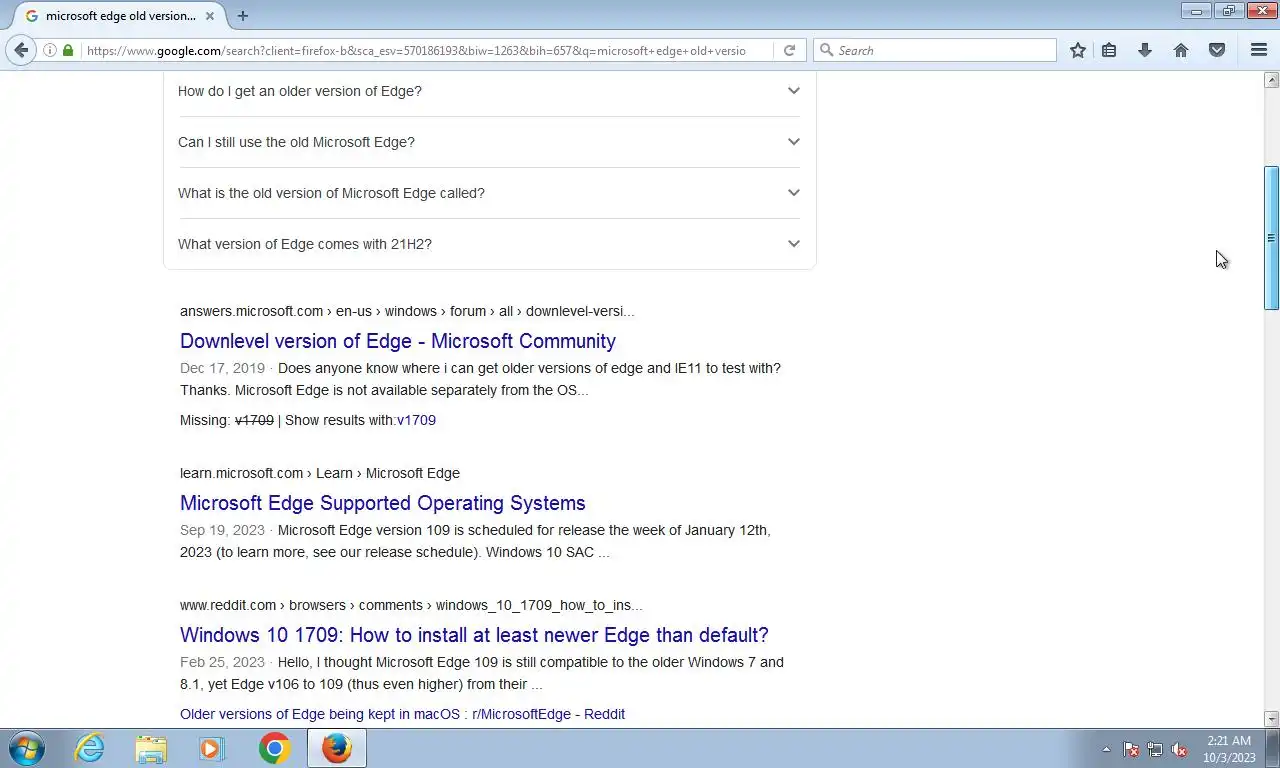1280x768 pixels.
Task: Show hidden system tray icons
Action: [x=1106, y=749]
